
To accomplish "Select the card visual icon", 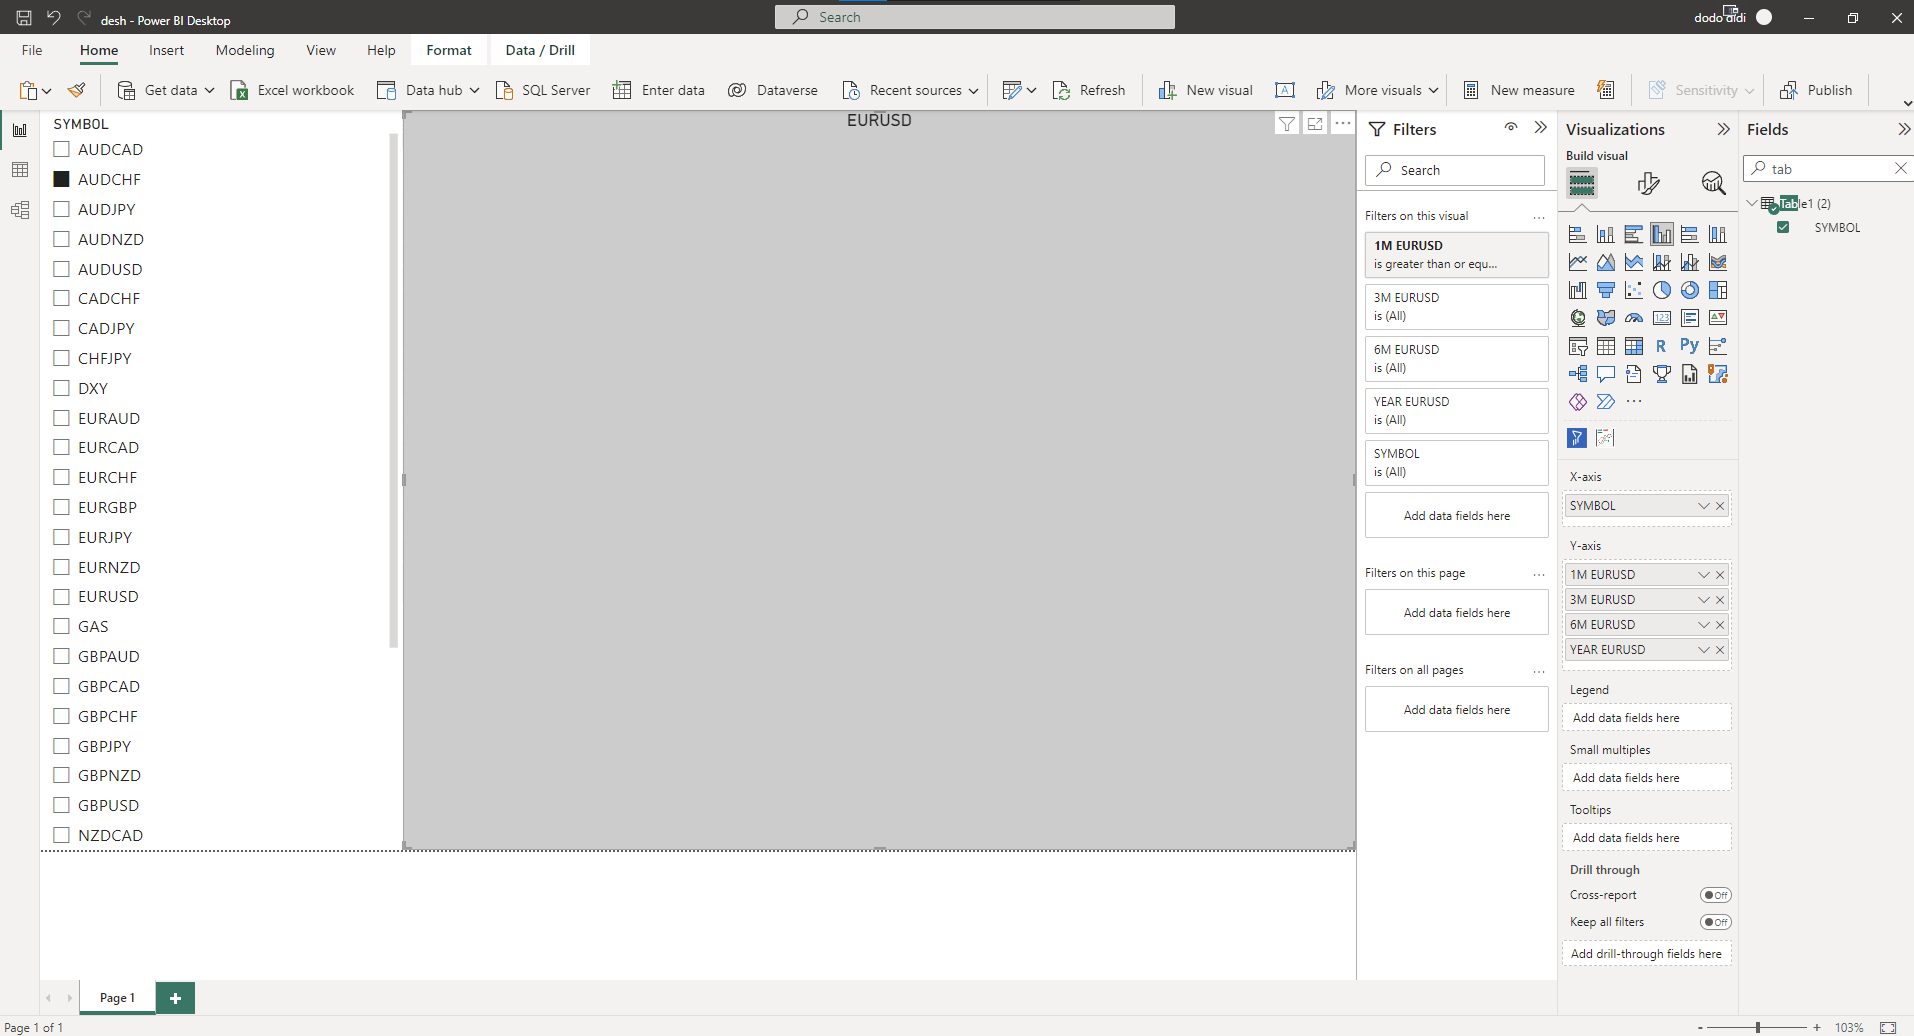I will coord(1662,318).
